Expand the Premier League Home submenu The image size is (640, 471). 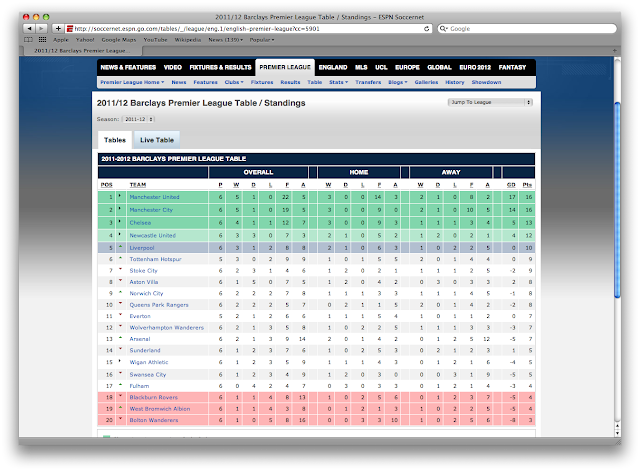(x=132, y=82)
